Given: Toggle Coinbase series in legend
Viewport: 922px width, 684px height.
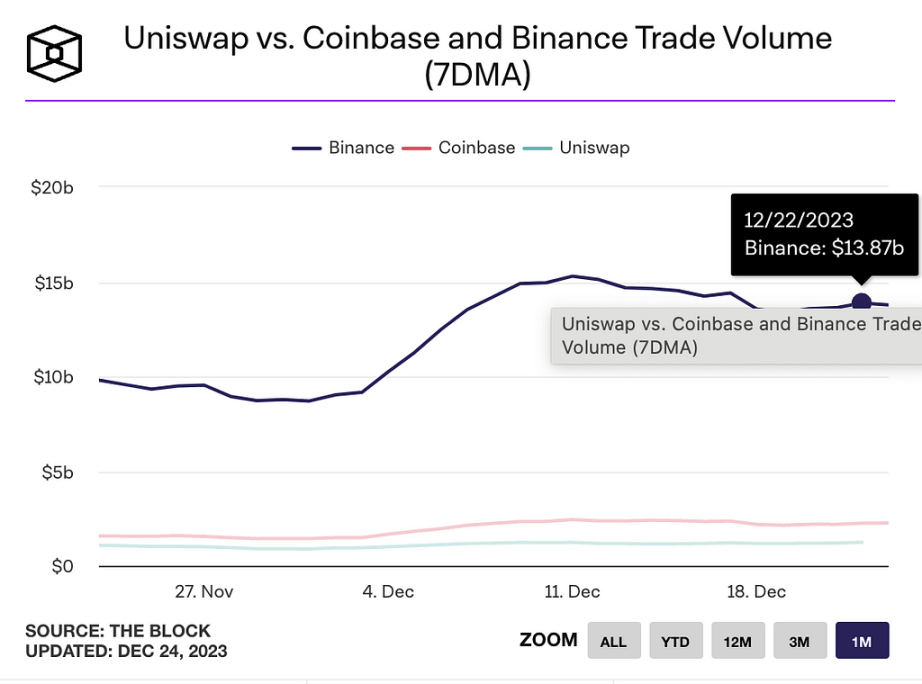Looking at the screenshot, I should coord(459,148).
